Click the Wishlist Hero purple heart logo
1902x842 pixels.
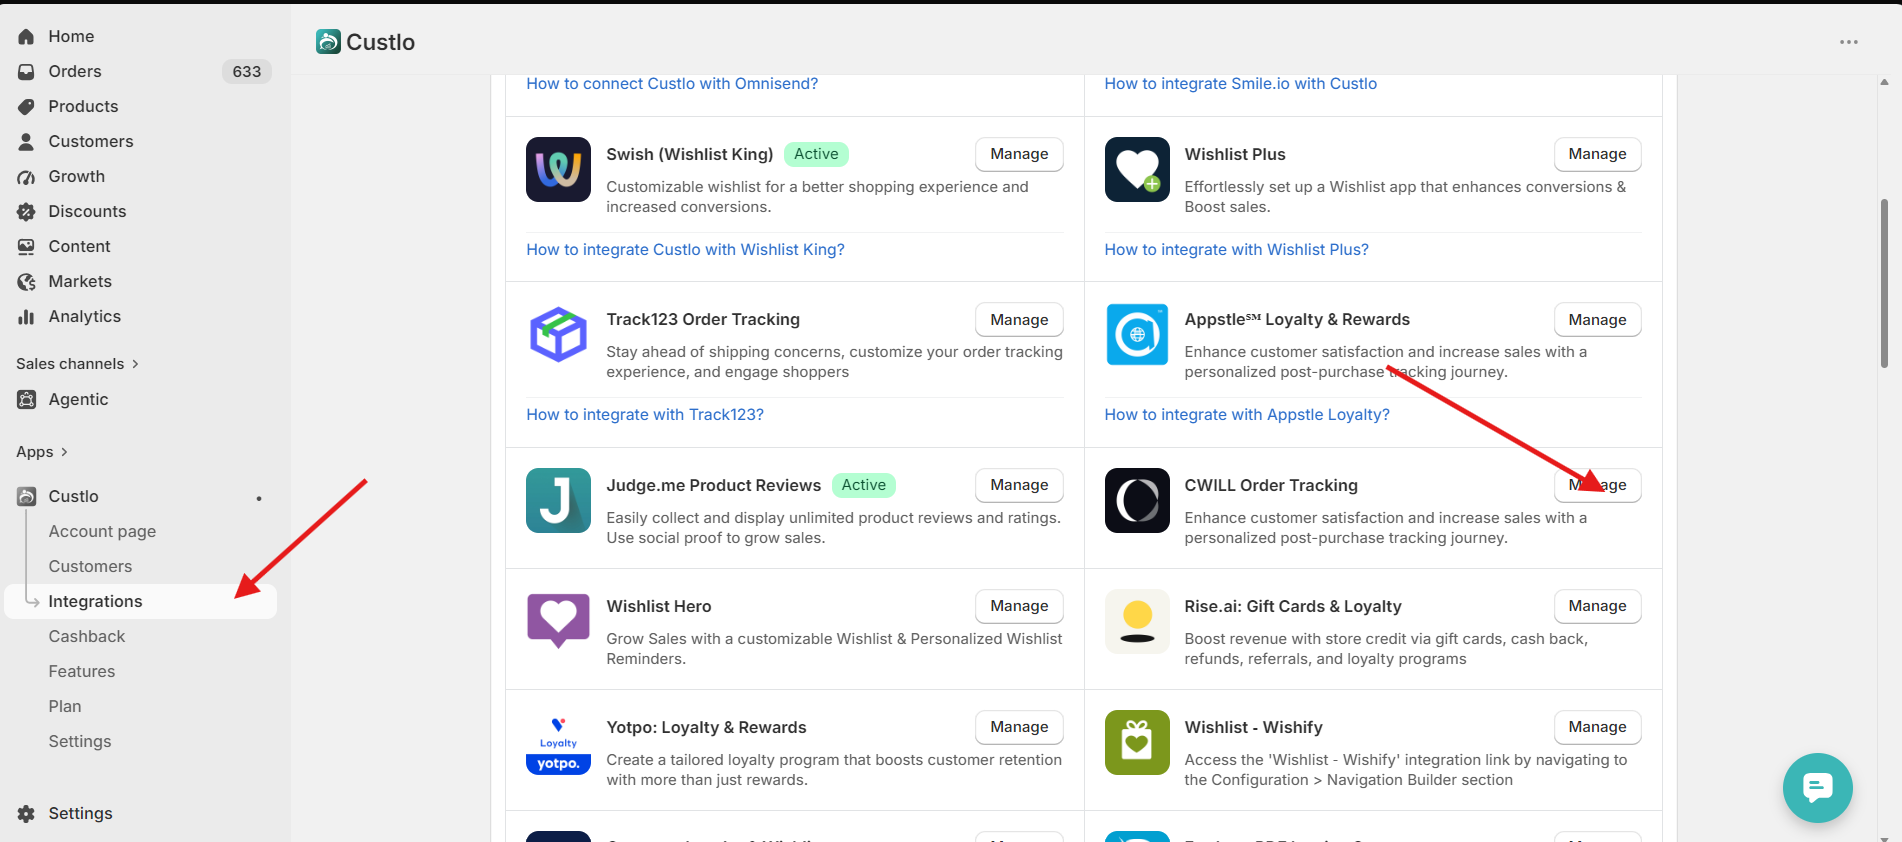pyautogui.click(x=558, y=622)
